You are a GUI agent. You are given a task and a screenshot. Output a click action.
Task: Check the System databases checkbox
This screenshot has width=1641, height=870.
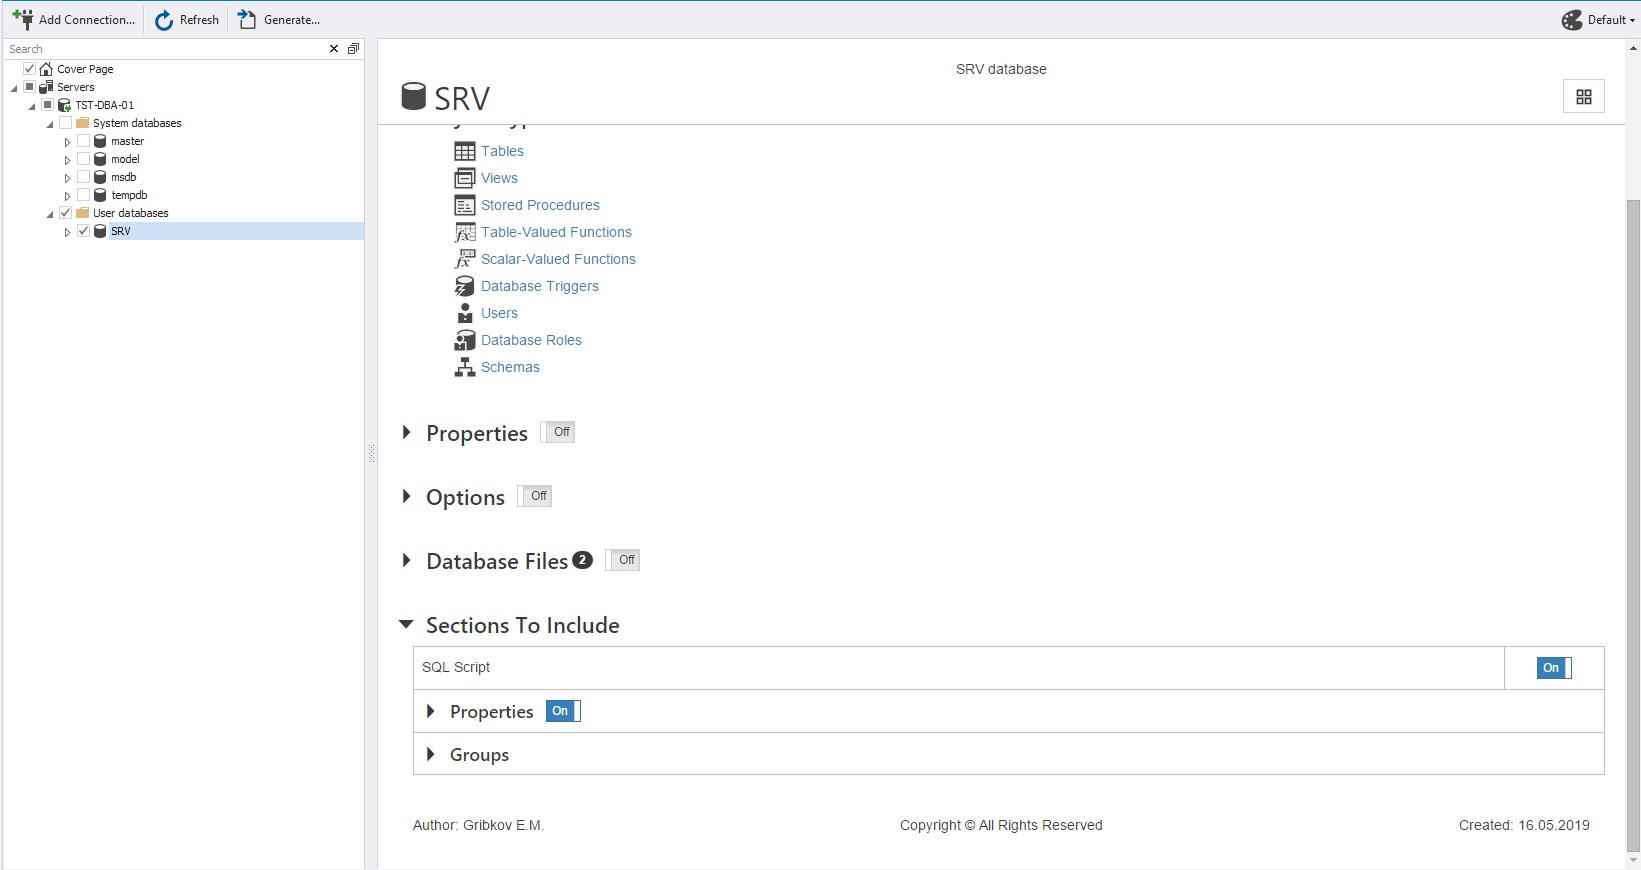coord(66,123)
